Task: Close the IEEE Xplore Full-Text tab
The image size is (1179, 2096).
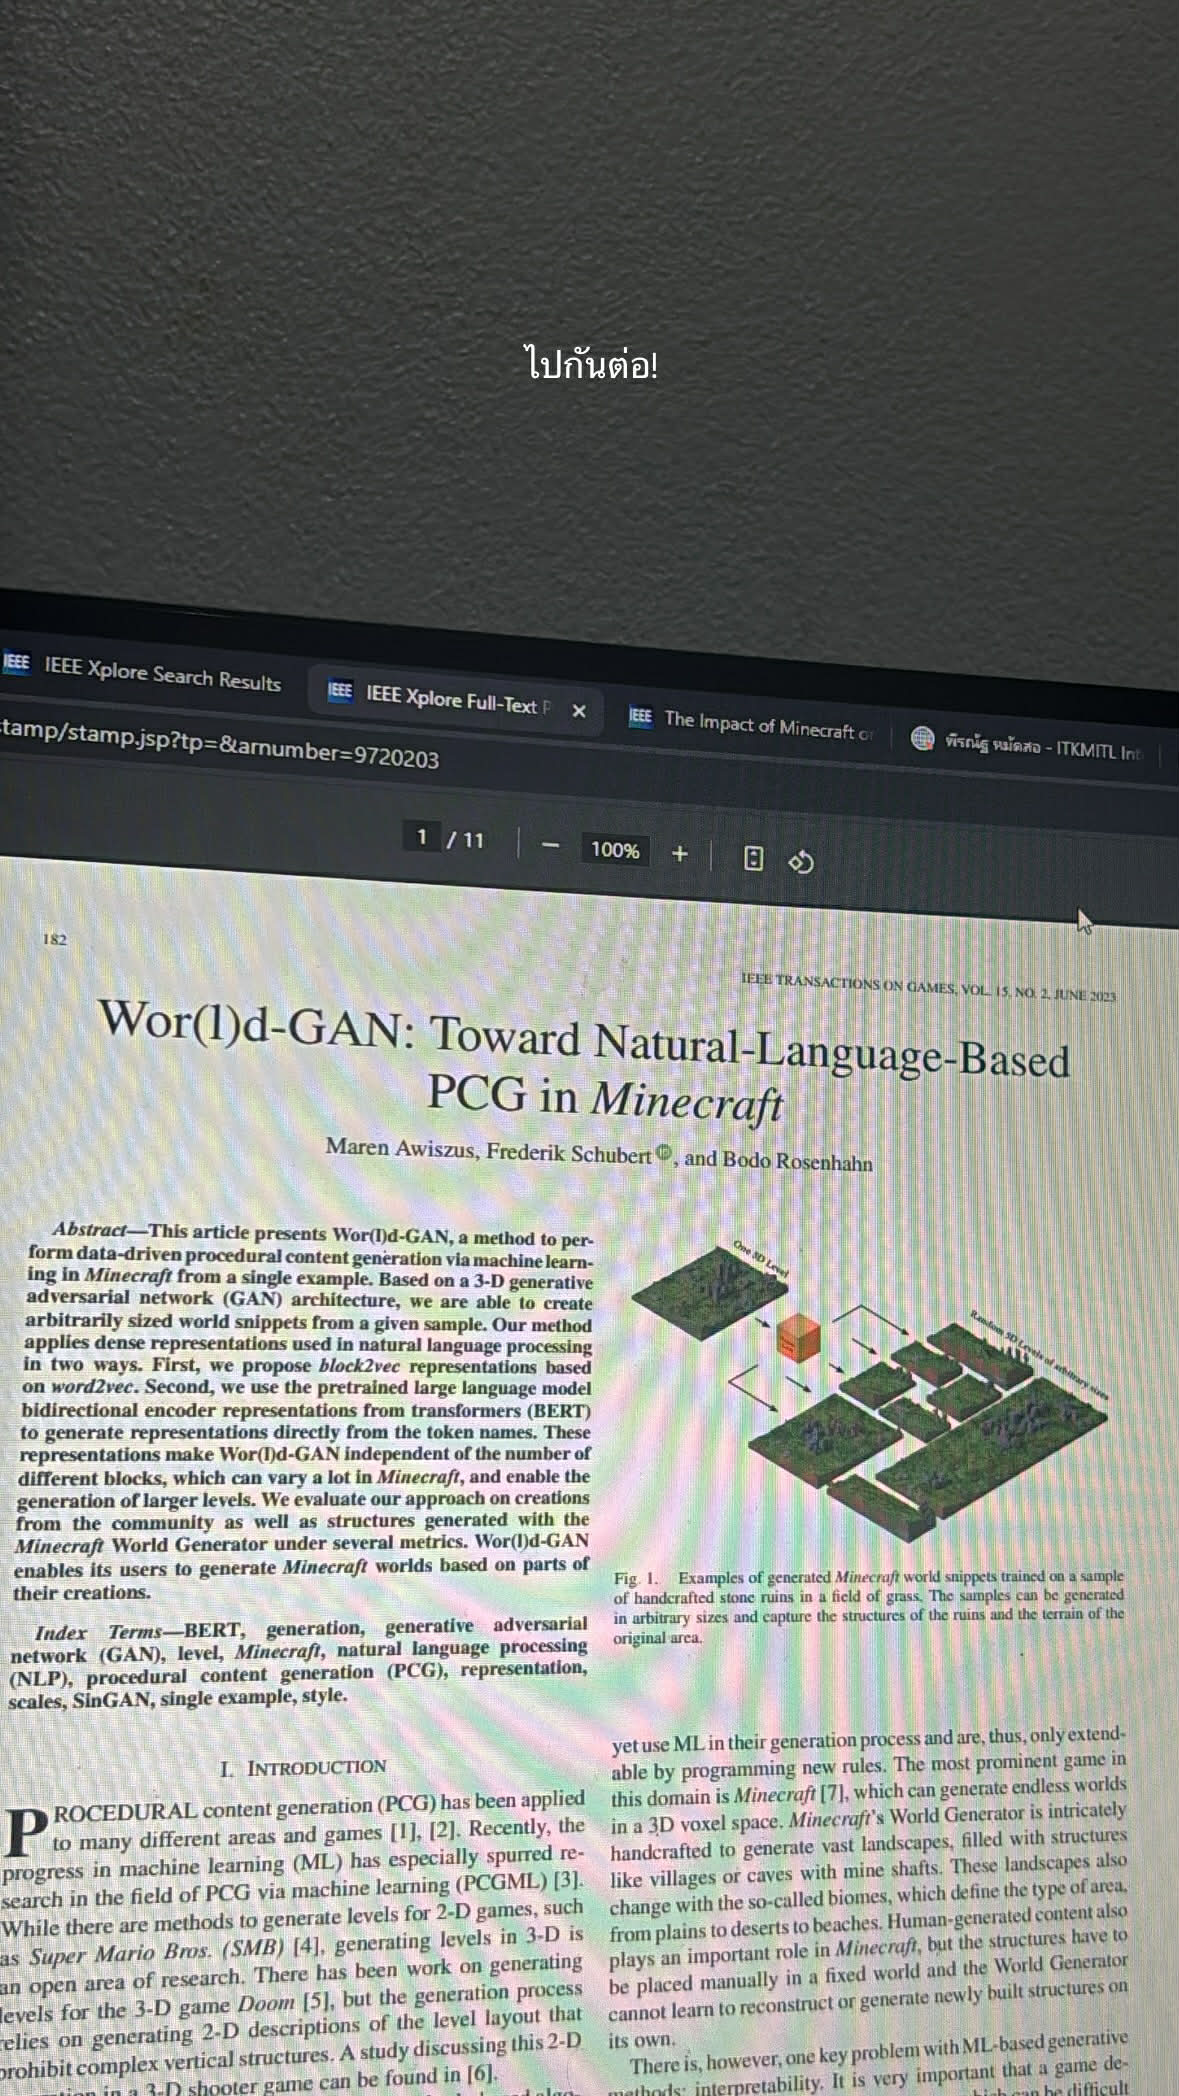Action: [x=578, y=711]
